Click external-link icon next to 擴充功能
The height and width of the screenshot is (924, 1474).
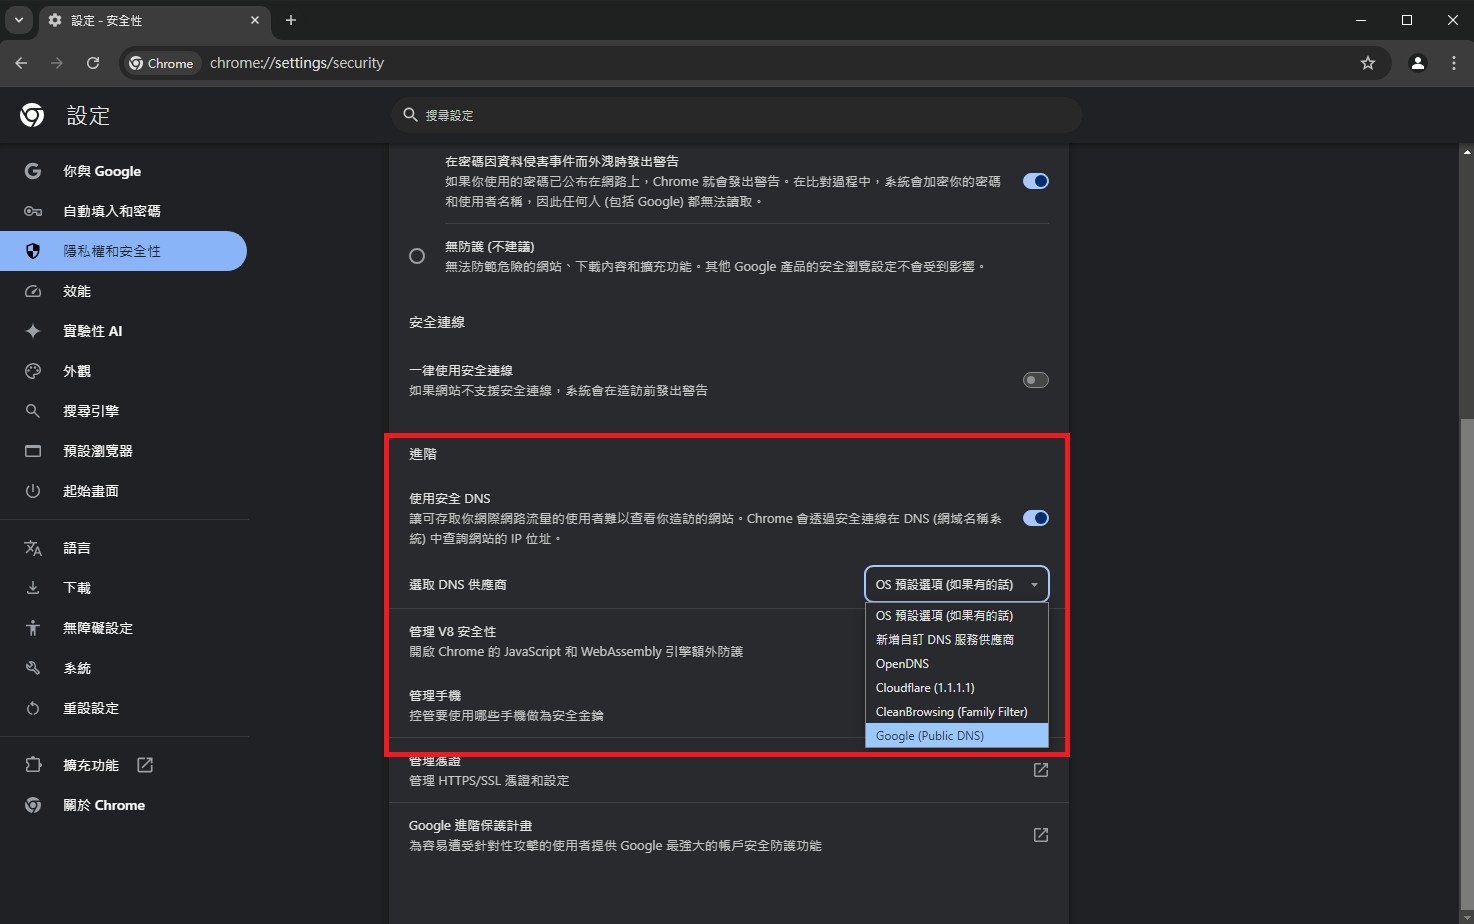(145, 765)
